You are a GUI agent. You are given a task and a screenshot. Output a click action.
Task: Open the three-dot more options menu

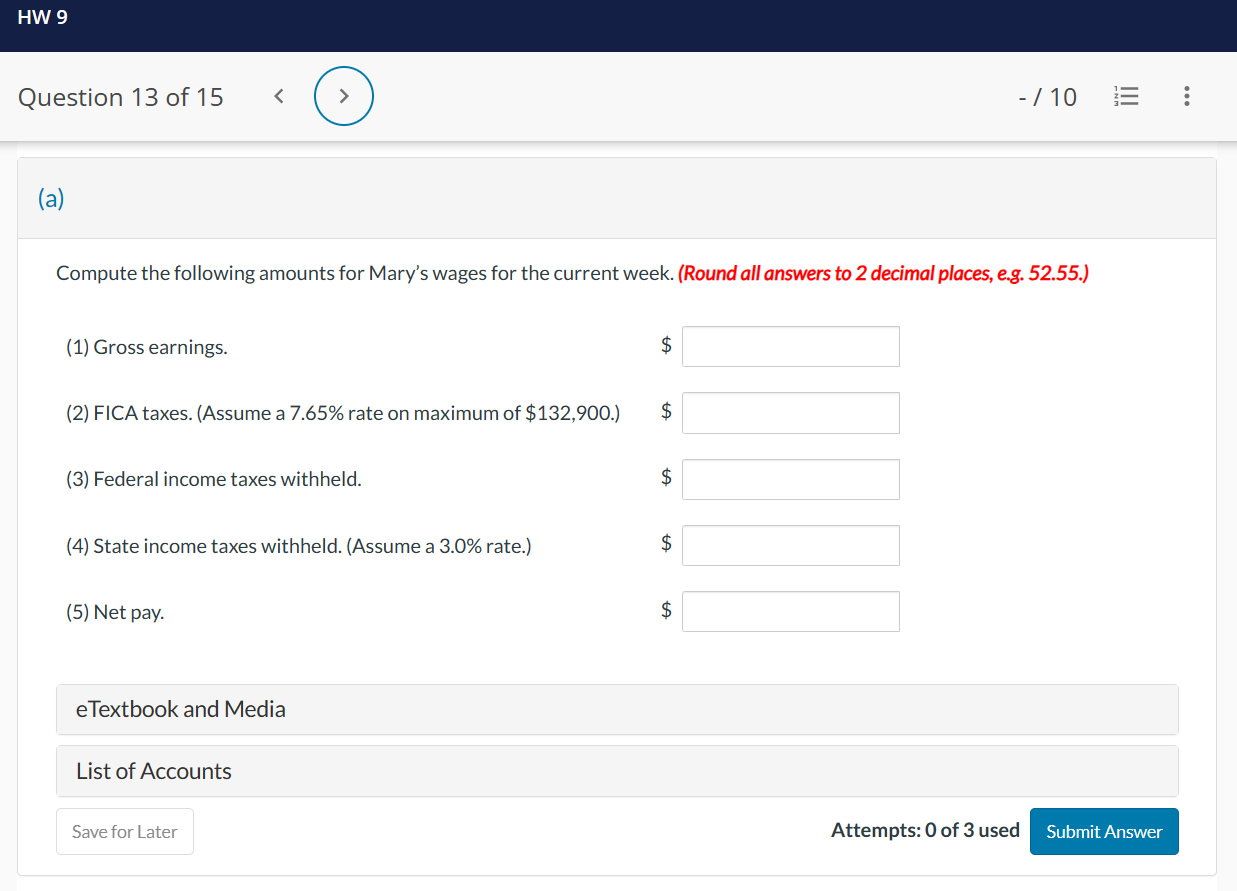coord(1186,97)
